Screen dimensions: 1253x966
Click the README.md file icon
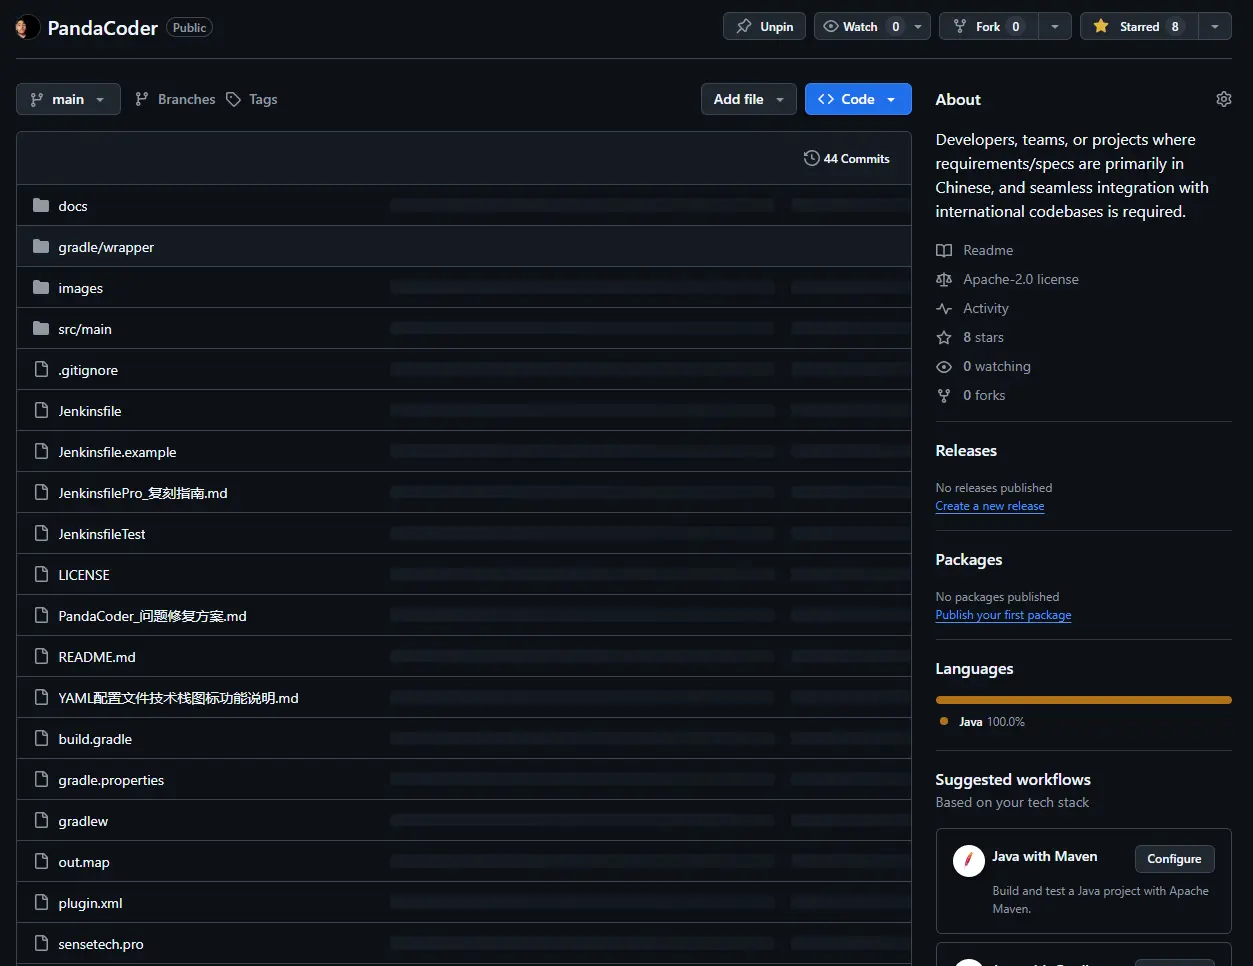41,656
